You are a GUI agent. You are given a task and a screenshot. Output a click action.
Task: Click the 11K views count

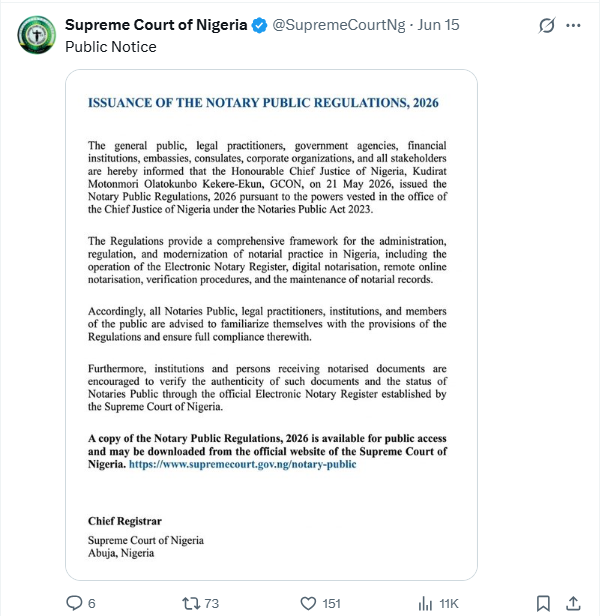[x=449, y=603]
